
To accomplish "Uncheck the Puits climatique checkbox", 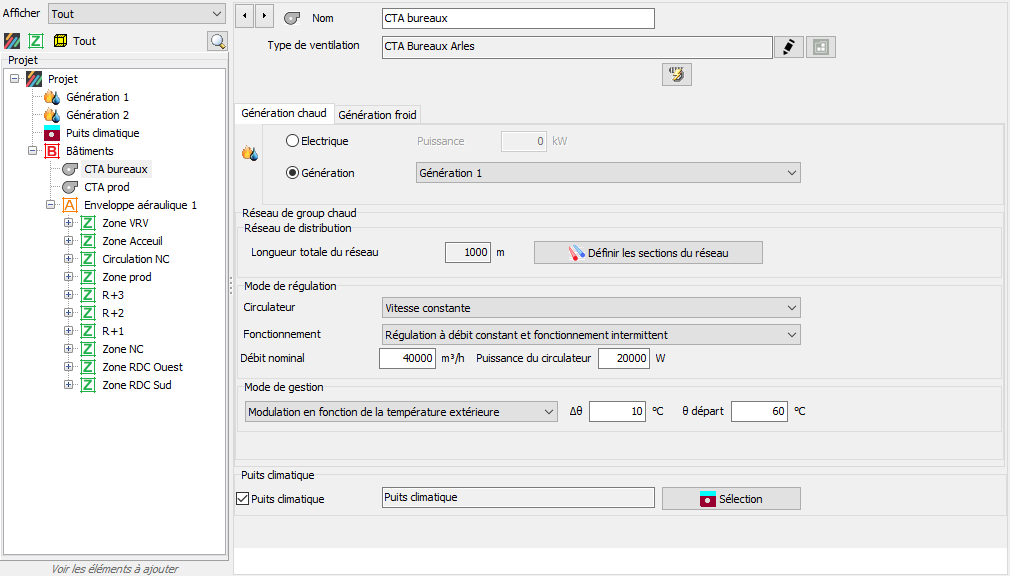I will [243, 499].
